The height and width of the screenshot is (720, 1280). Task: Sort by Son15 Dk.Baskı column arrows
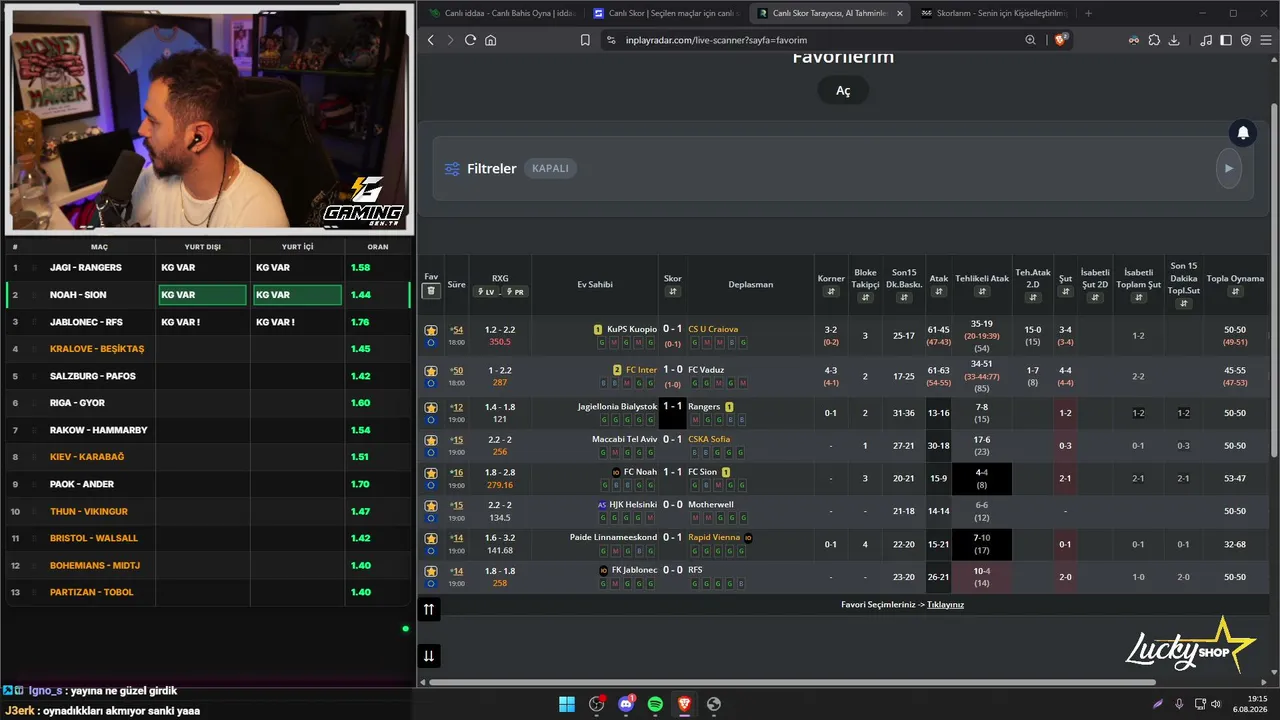pos(904,298)
